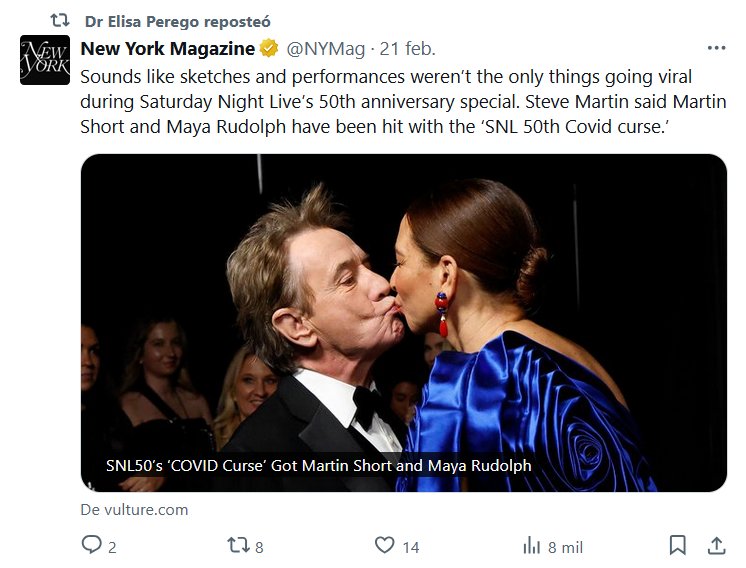746x568 pixels.
Task: Click the gold verified badge
Action: coord(269,49)
